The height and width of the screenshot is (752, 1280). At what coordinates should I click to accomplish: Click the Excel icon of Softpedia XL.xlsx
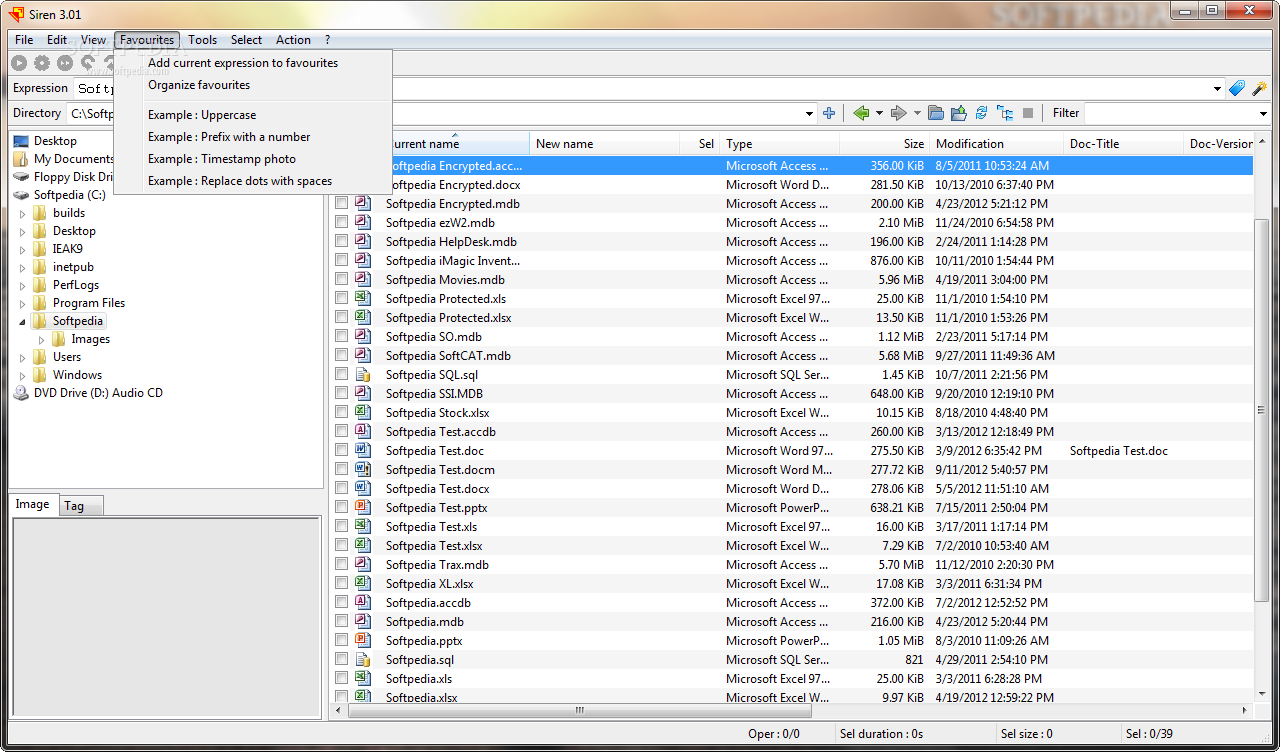point(364,583)
